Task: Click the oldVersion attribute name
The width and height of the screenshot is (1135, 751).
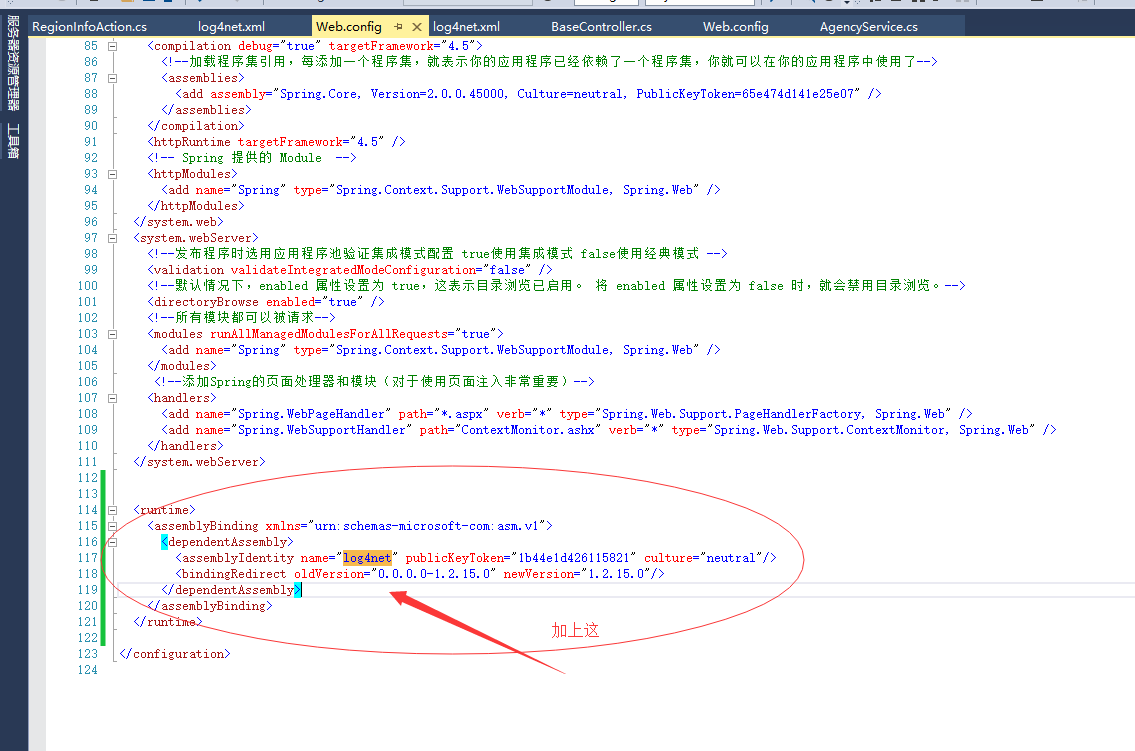Action: [329, 574]
